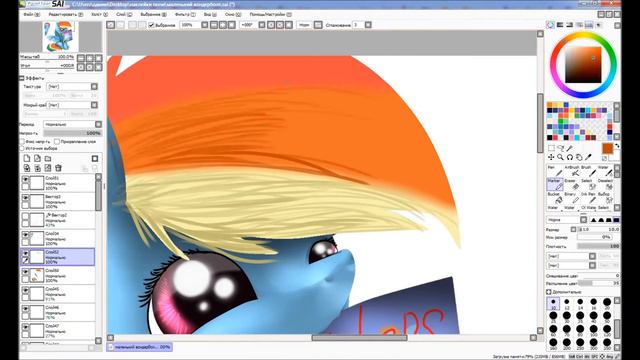This screenshot has height=360, width=640.
Task: Activate the move layer tool
Action: tap(551, 157)
